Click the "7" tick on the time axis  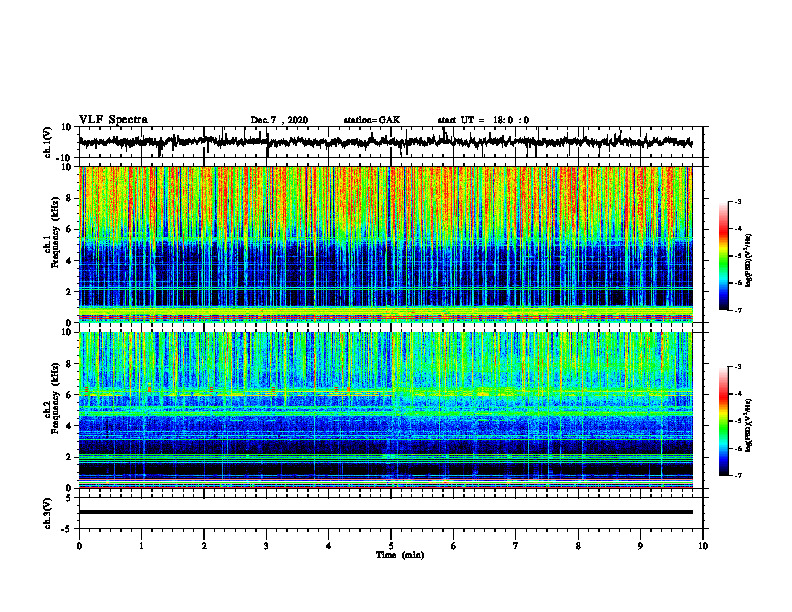pyautogui.click(x=516, y=546)
